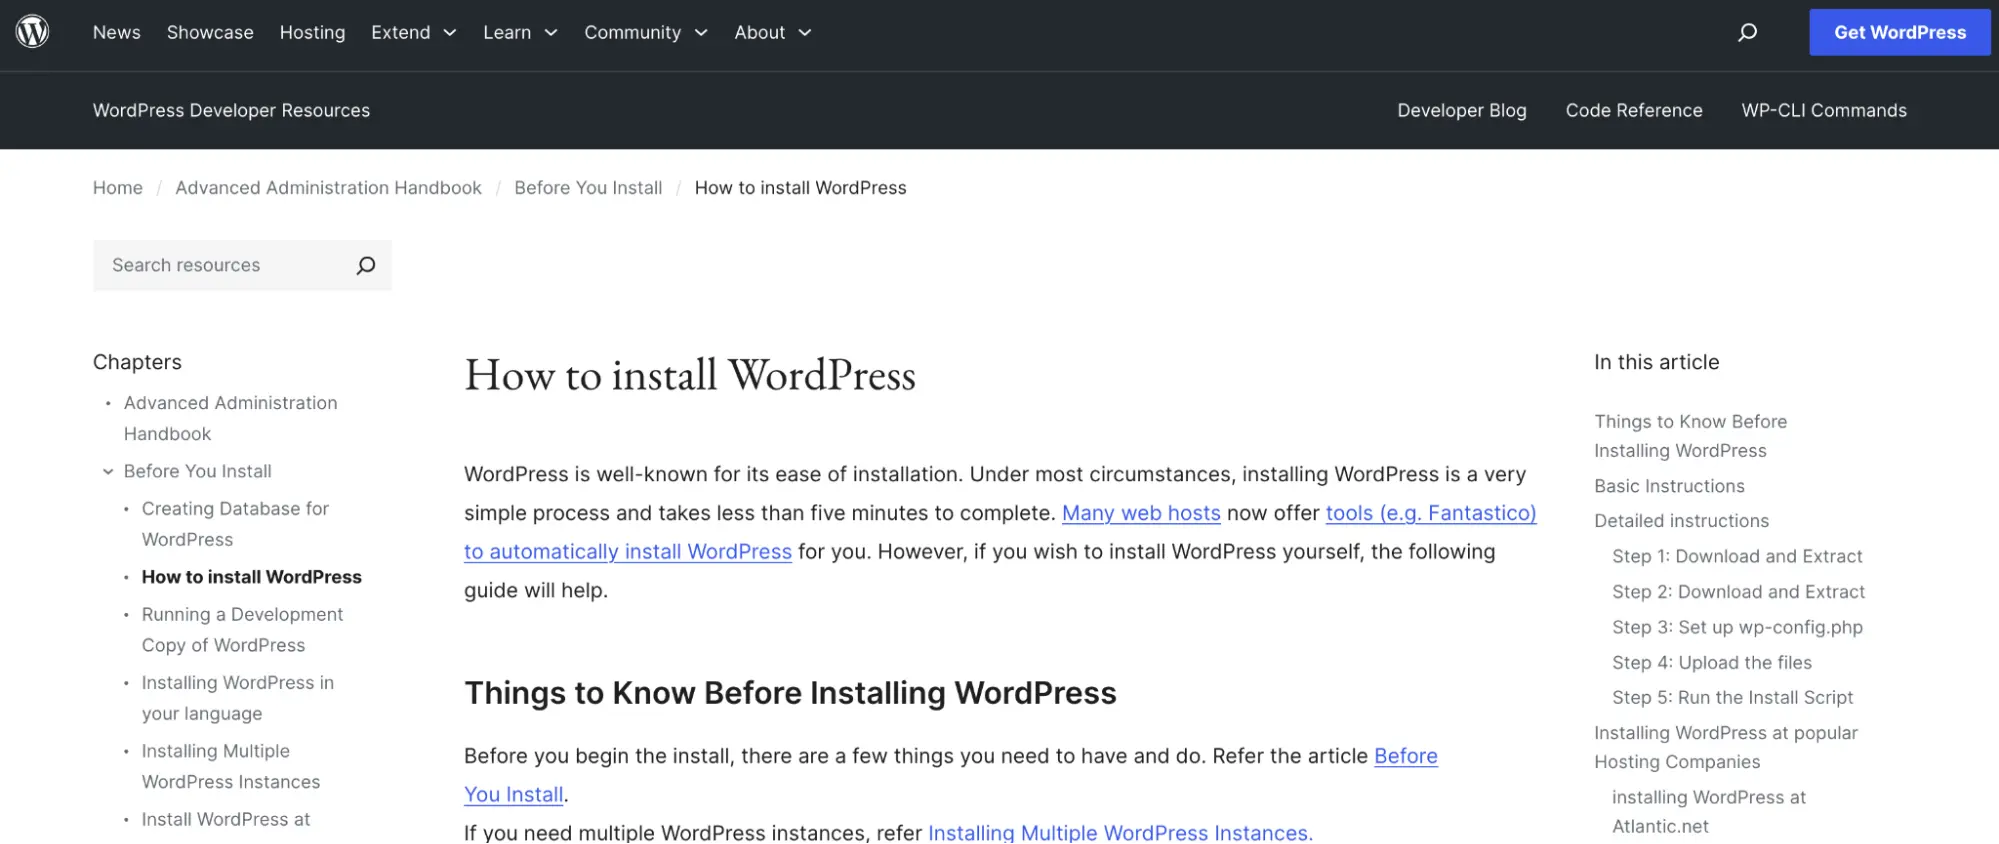Jump to Step 3: Set up wp-config.php
The height and width of the screenshot is (844, 1999).
tap(1737, 627)
